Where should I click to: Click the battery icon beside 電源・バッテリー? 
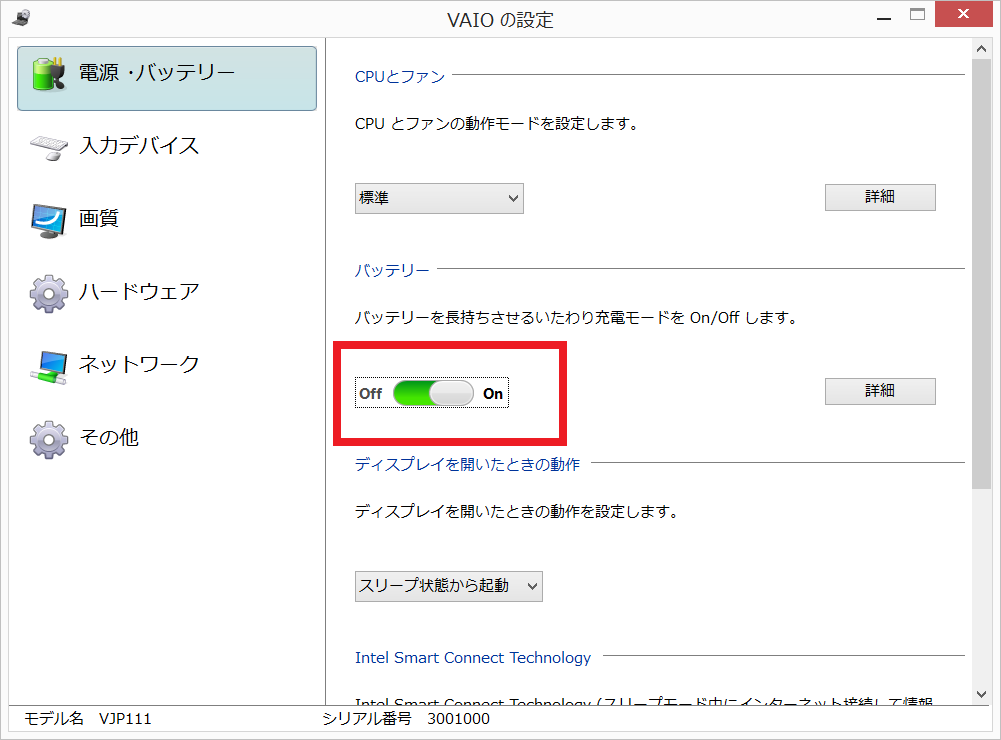(49, 75)
